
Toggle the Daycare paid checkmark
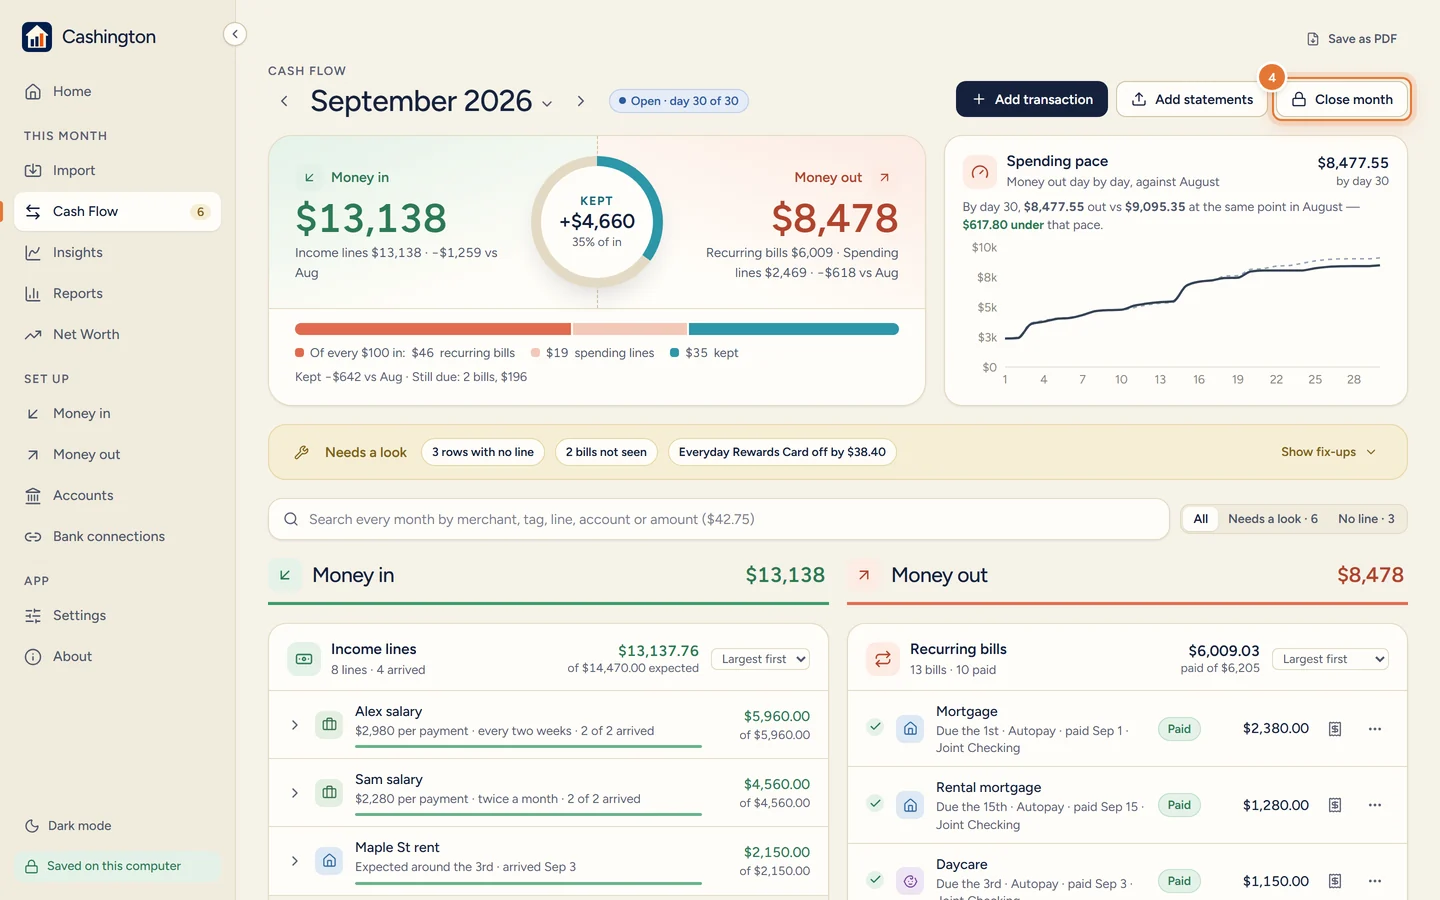tap(875, 880)
